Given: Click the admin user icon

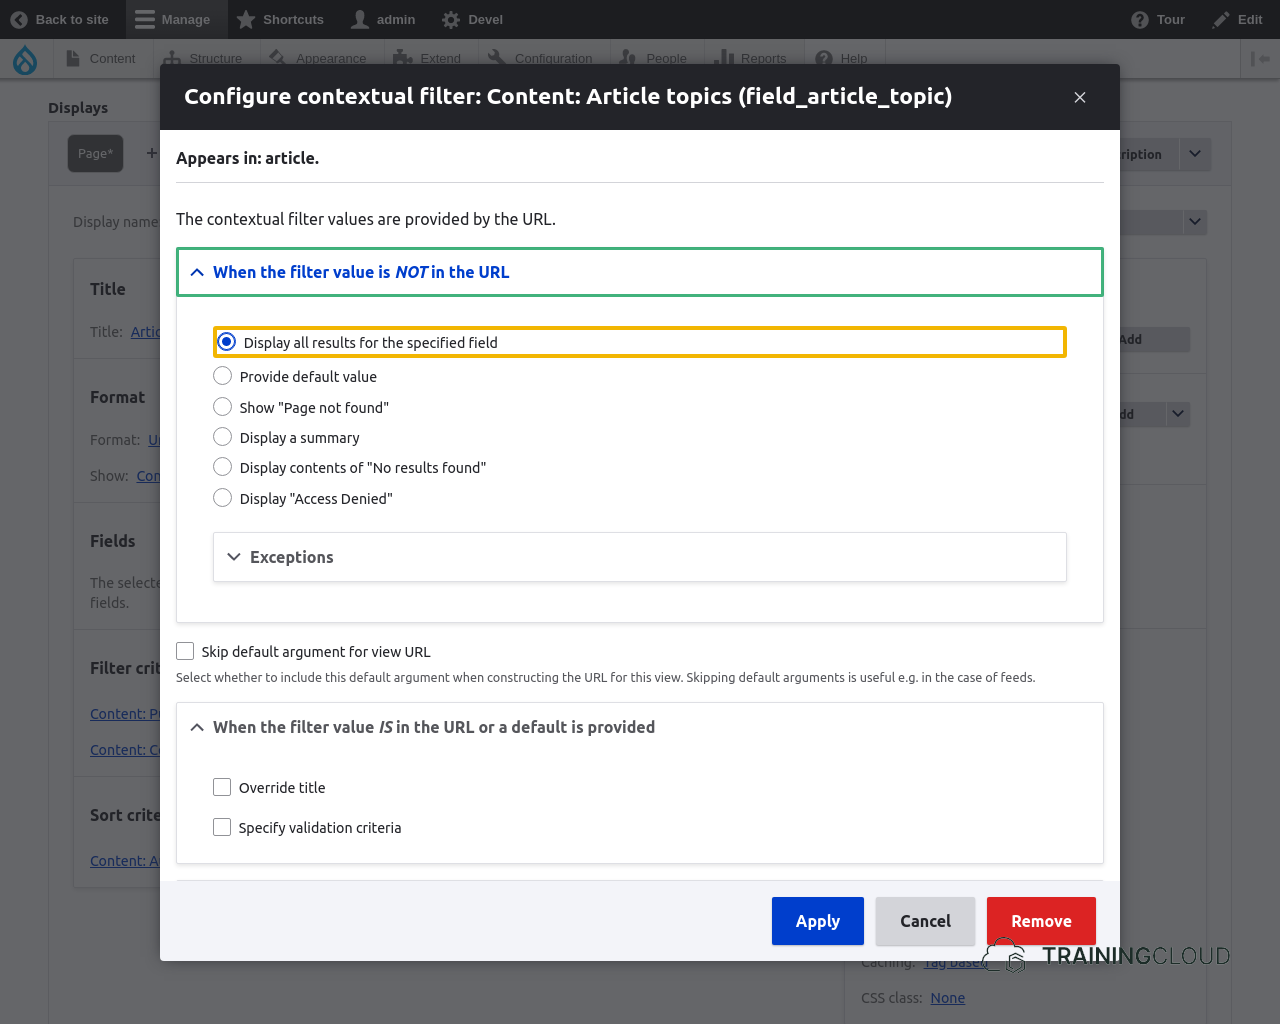Looking at the screenshot, I should pyautogui.click(x=360, y=19).
